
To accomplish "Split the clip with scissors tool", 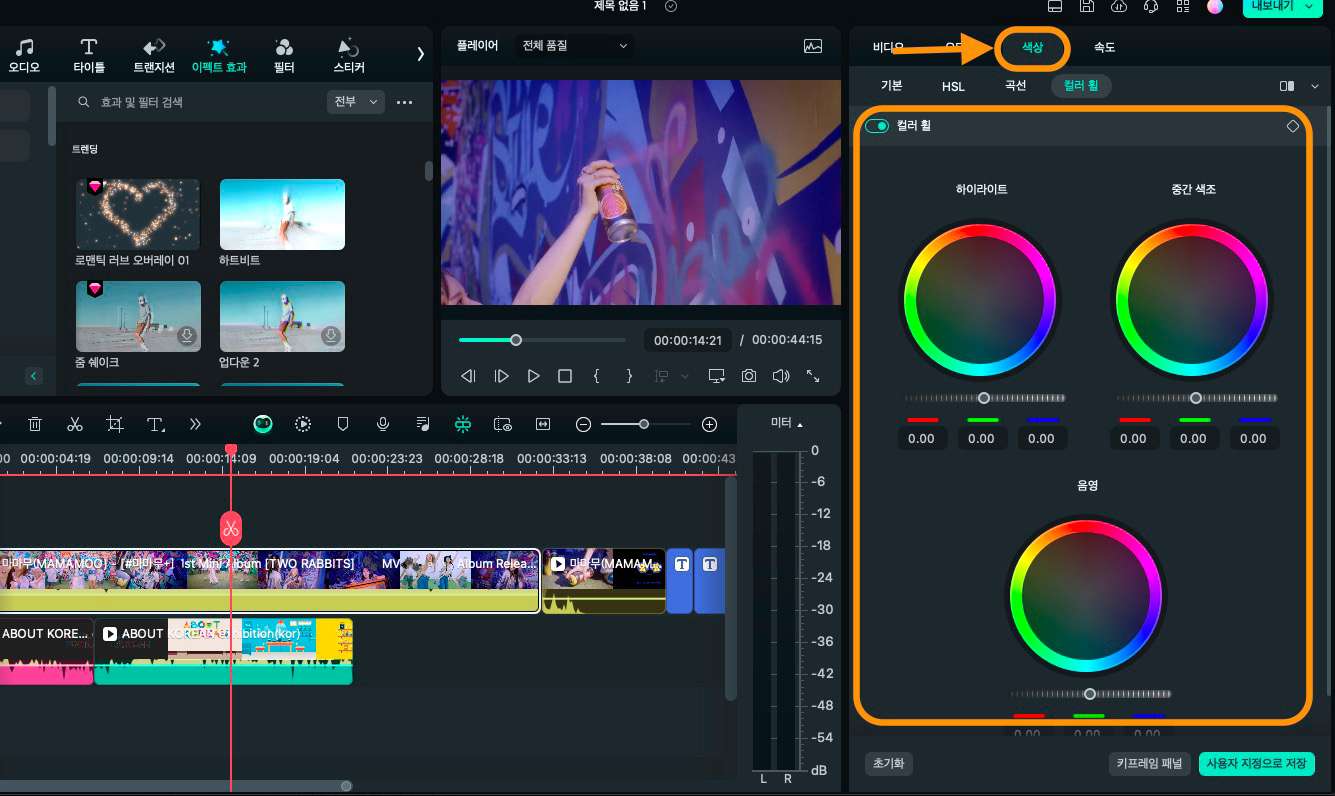I will pyautogui.click(x=75, y=424).
